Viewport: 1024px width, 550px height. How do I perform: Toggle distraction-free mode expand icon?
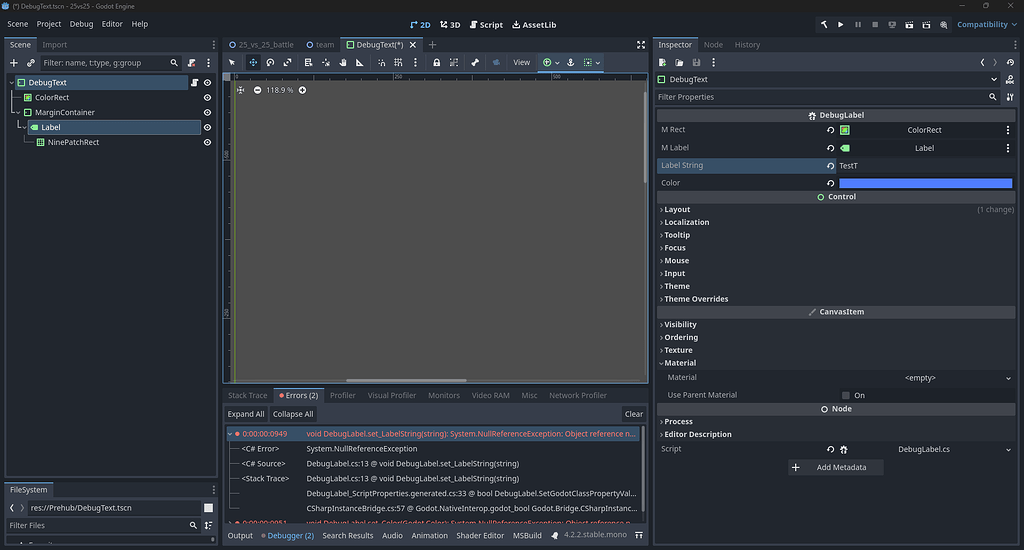[x=641, y=45]
